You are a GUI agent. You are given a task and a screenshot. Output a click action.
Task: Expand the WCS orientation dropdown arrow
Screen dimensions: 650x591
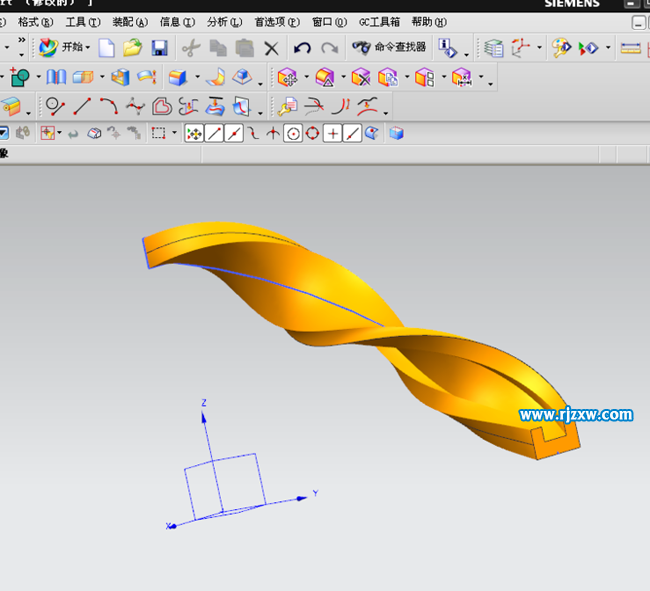click(540, 47)
